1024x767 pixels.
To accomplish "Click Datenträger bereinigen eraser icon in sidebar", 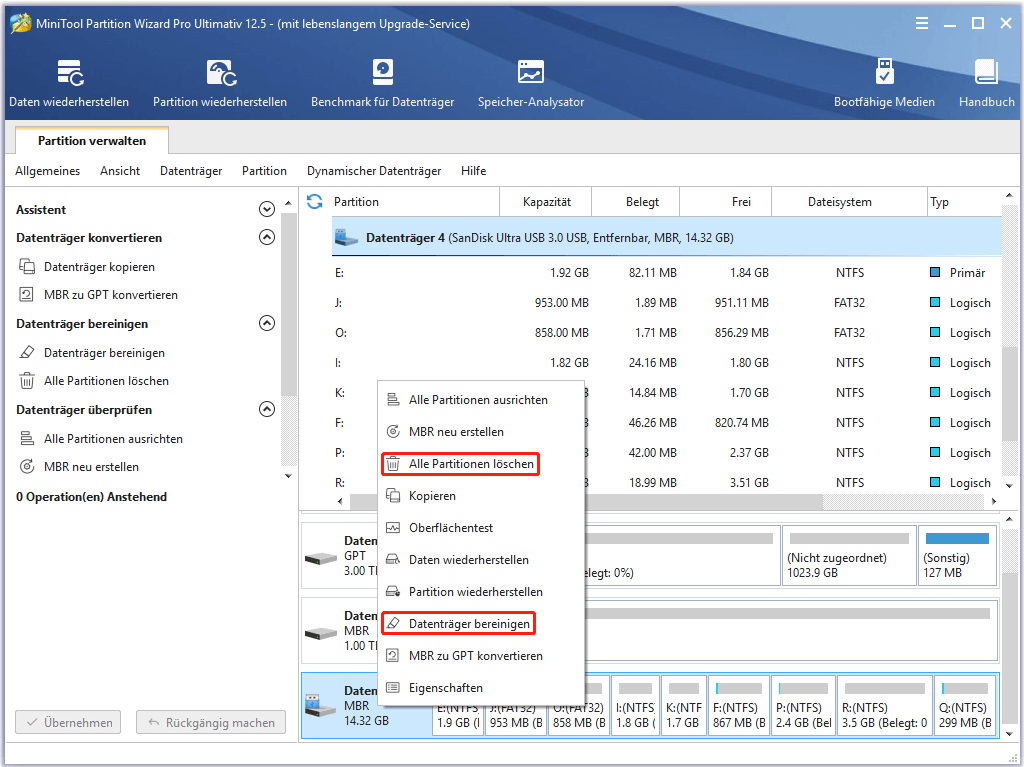I will click(x=27, y=353).
